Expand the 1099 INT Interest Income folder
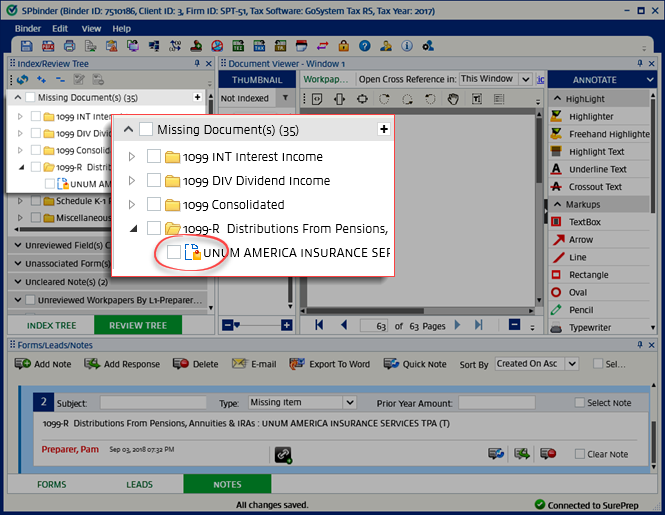Image resolution: width=665 pixels, height=515 pixels. pyautogui.click(x=132, y=157)
